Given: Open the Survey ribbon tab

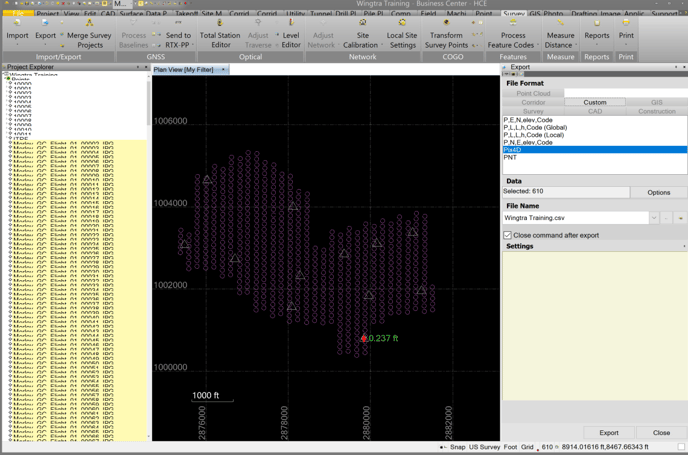Looking at the screenshot, I should [x=514, y=14].
